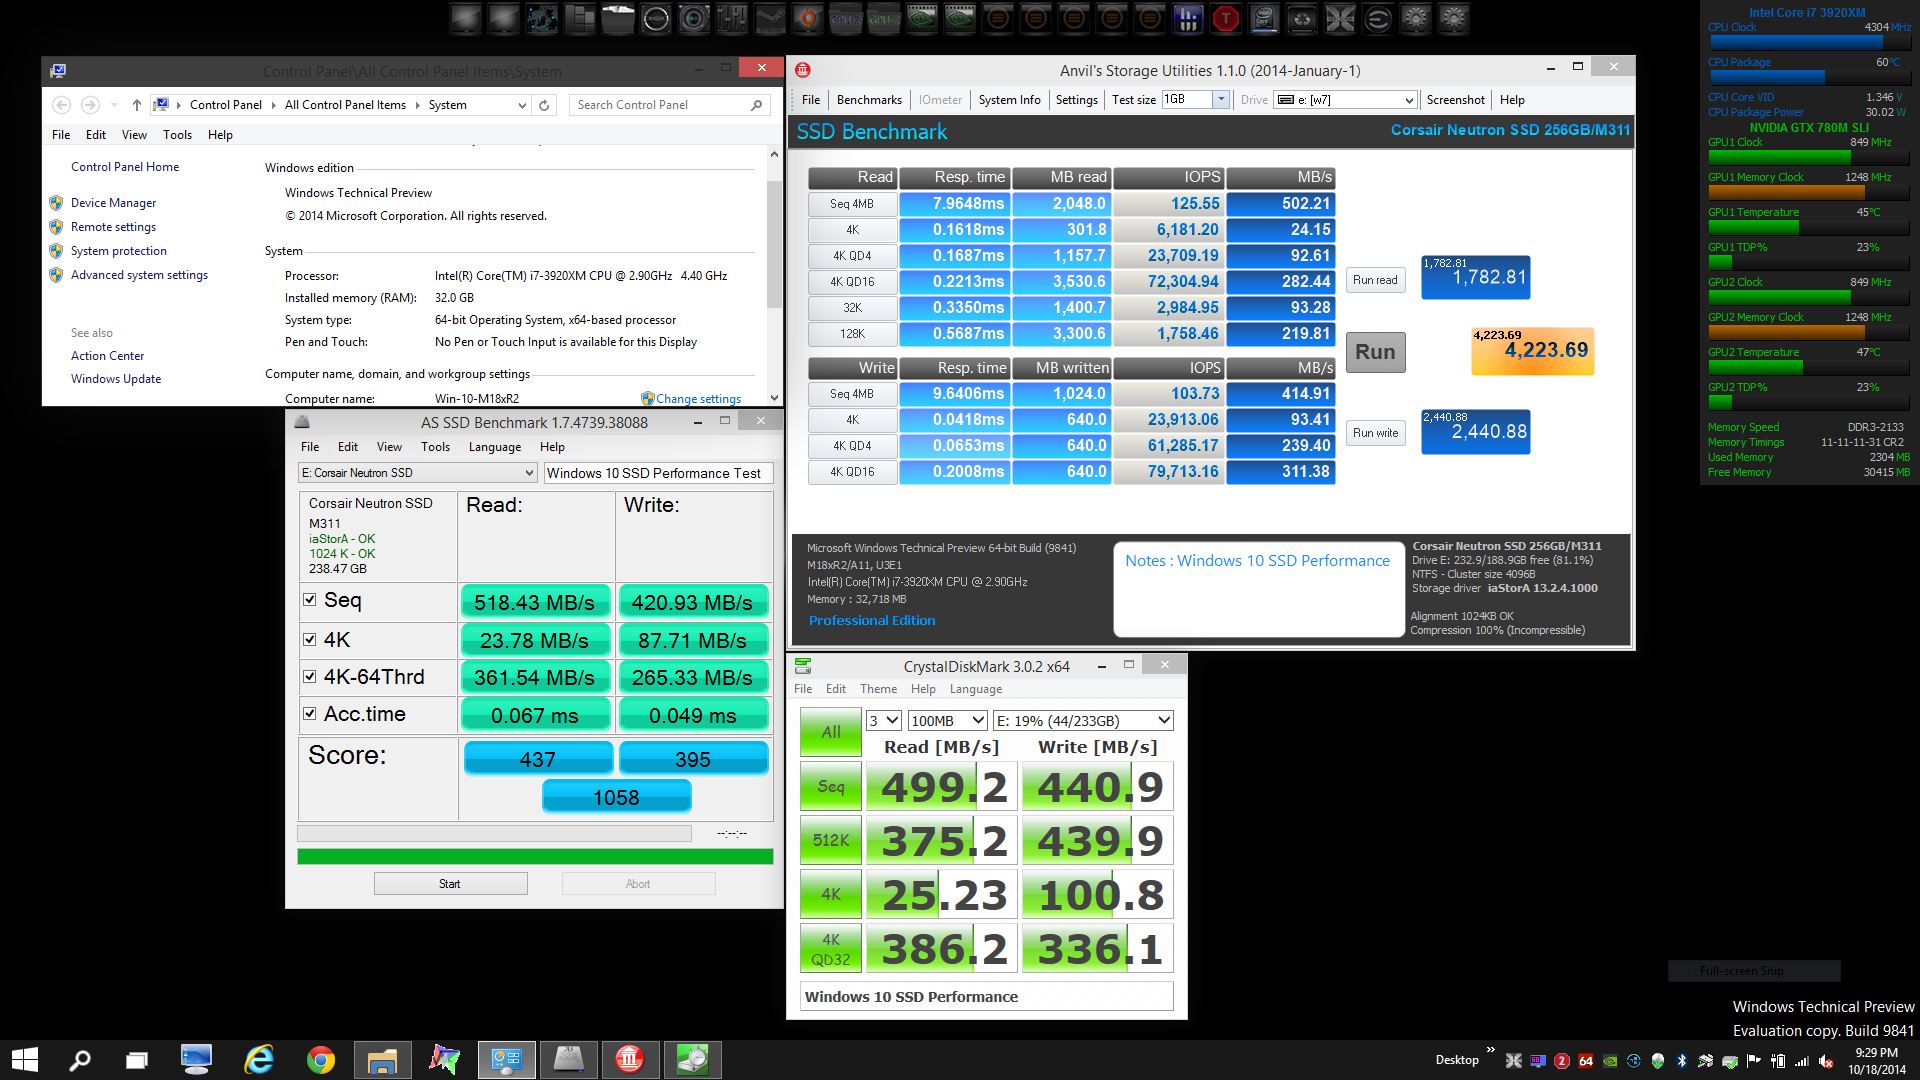Open Theme menu in CrystalDiskMark

click(x=878, y=689)
